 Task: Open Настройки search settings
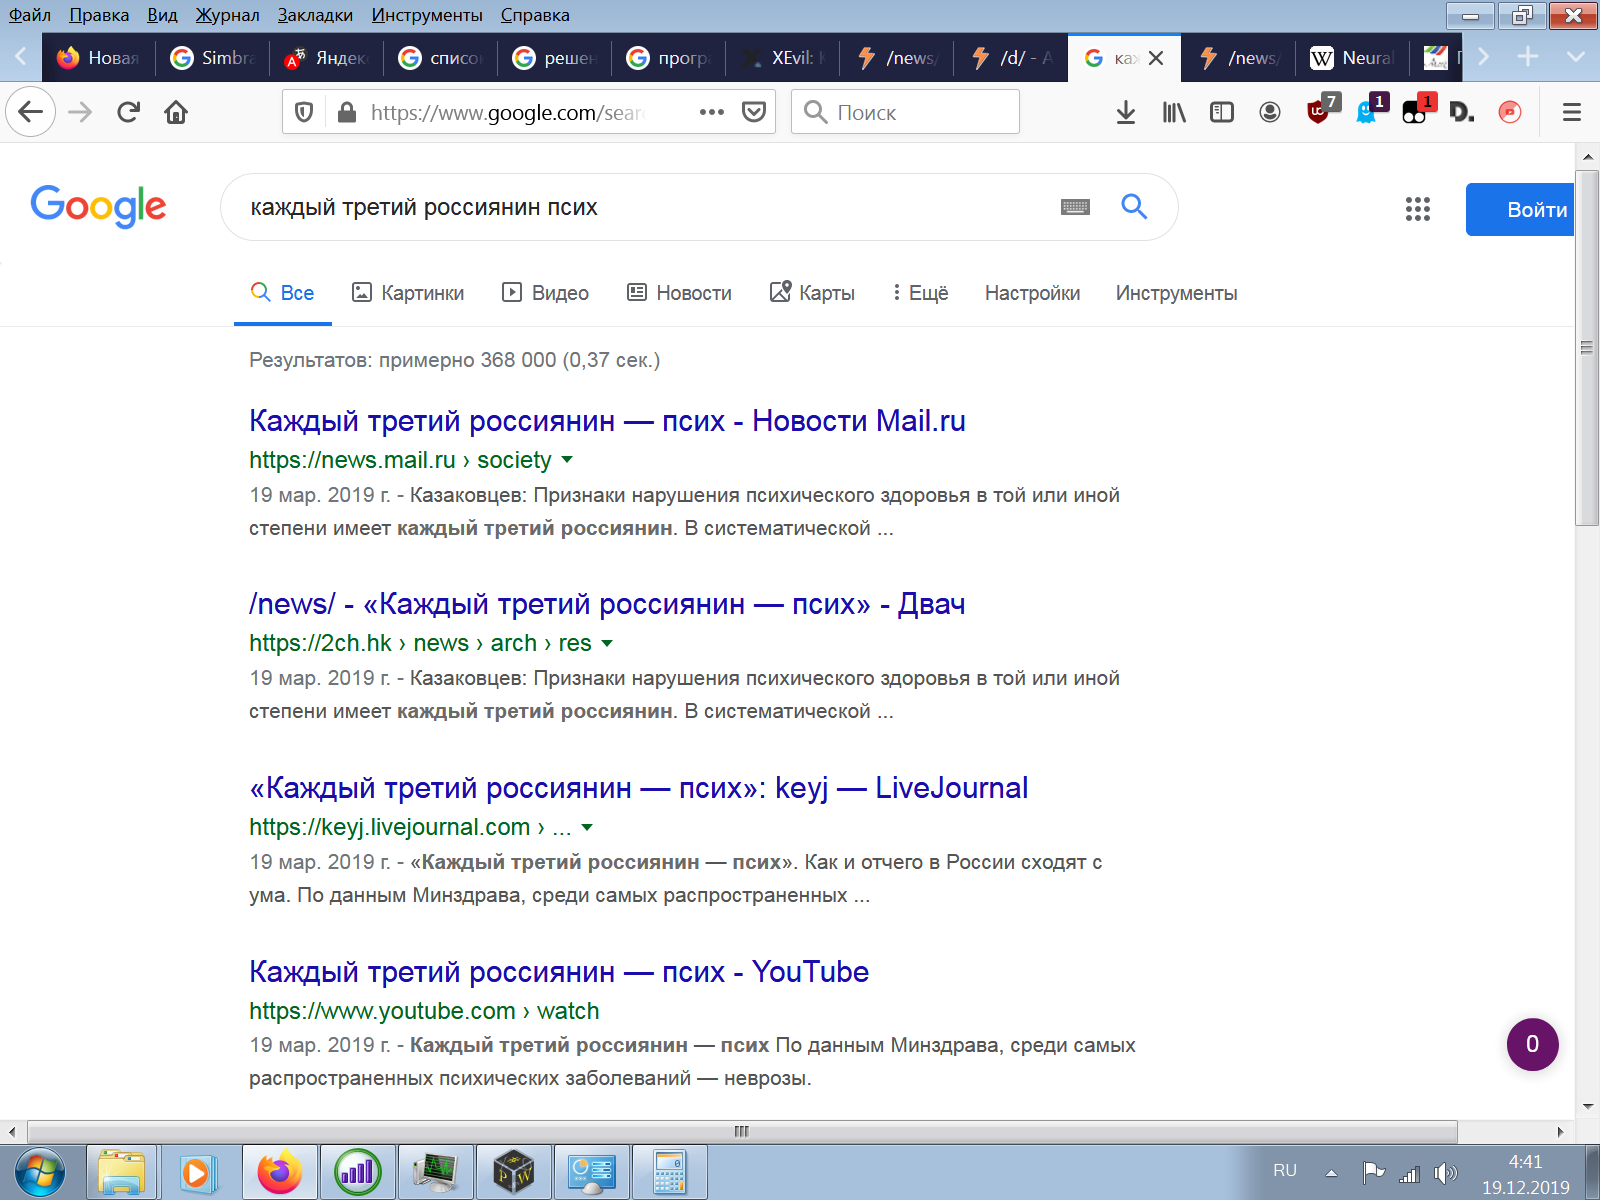1032,293
